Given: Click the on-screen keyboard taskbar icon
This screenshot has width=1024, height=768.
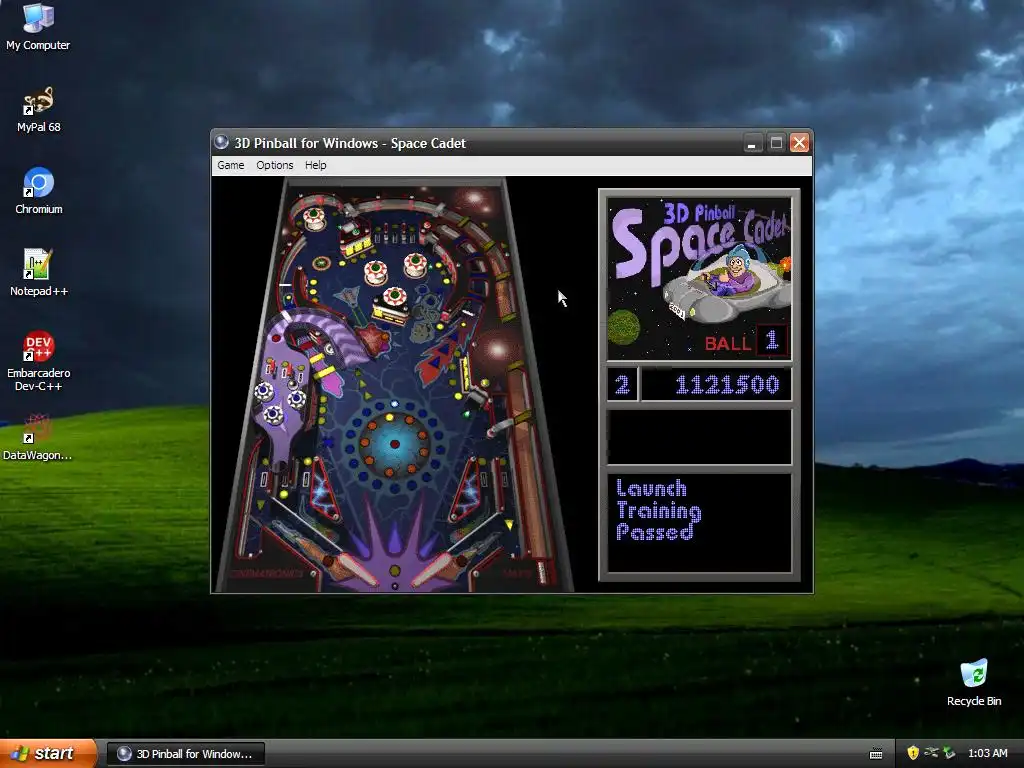Looking at the screenshot, I should [x=876, y=754].
